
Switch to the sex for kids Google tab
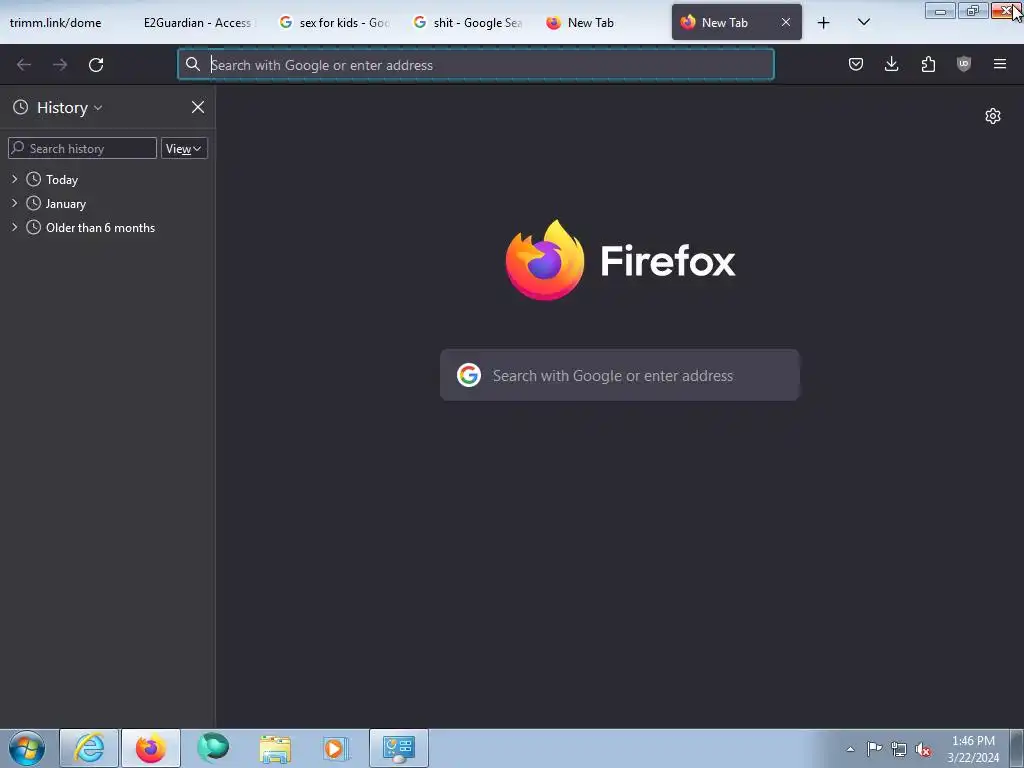[334, 23]
